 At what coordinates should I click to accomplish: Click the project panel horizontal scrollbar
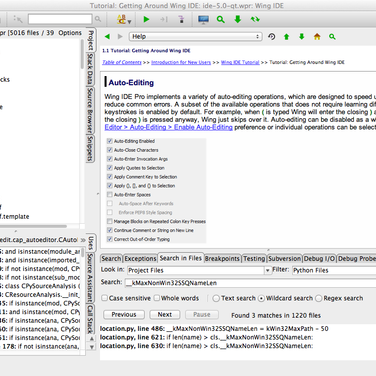(x=33, y=226)
